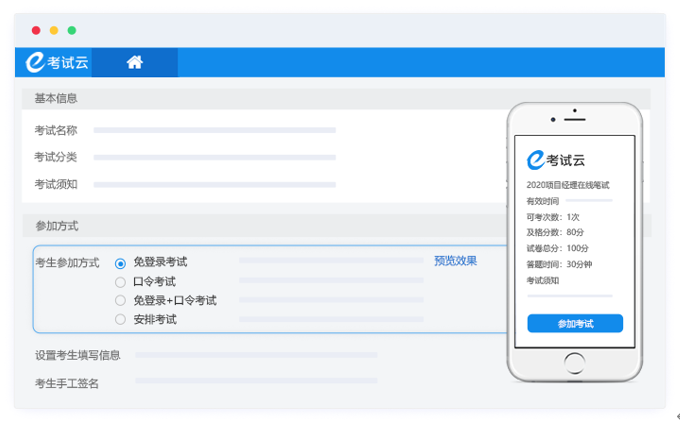Click into the 考试须知 field
The image size is (680, 422).
coord(214,184)
